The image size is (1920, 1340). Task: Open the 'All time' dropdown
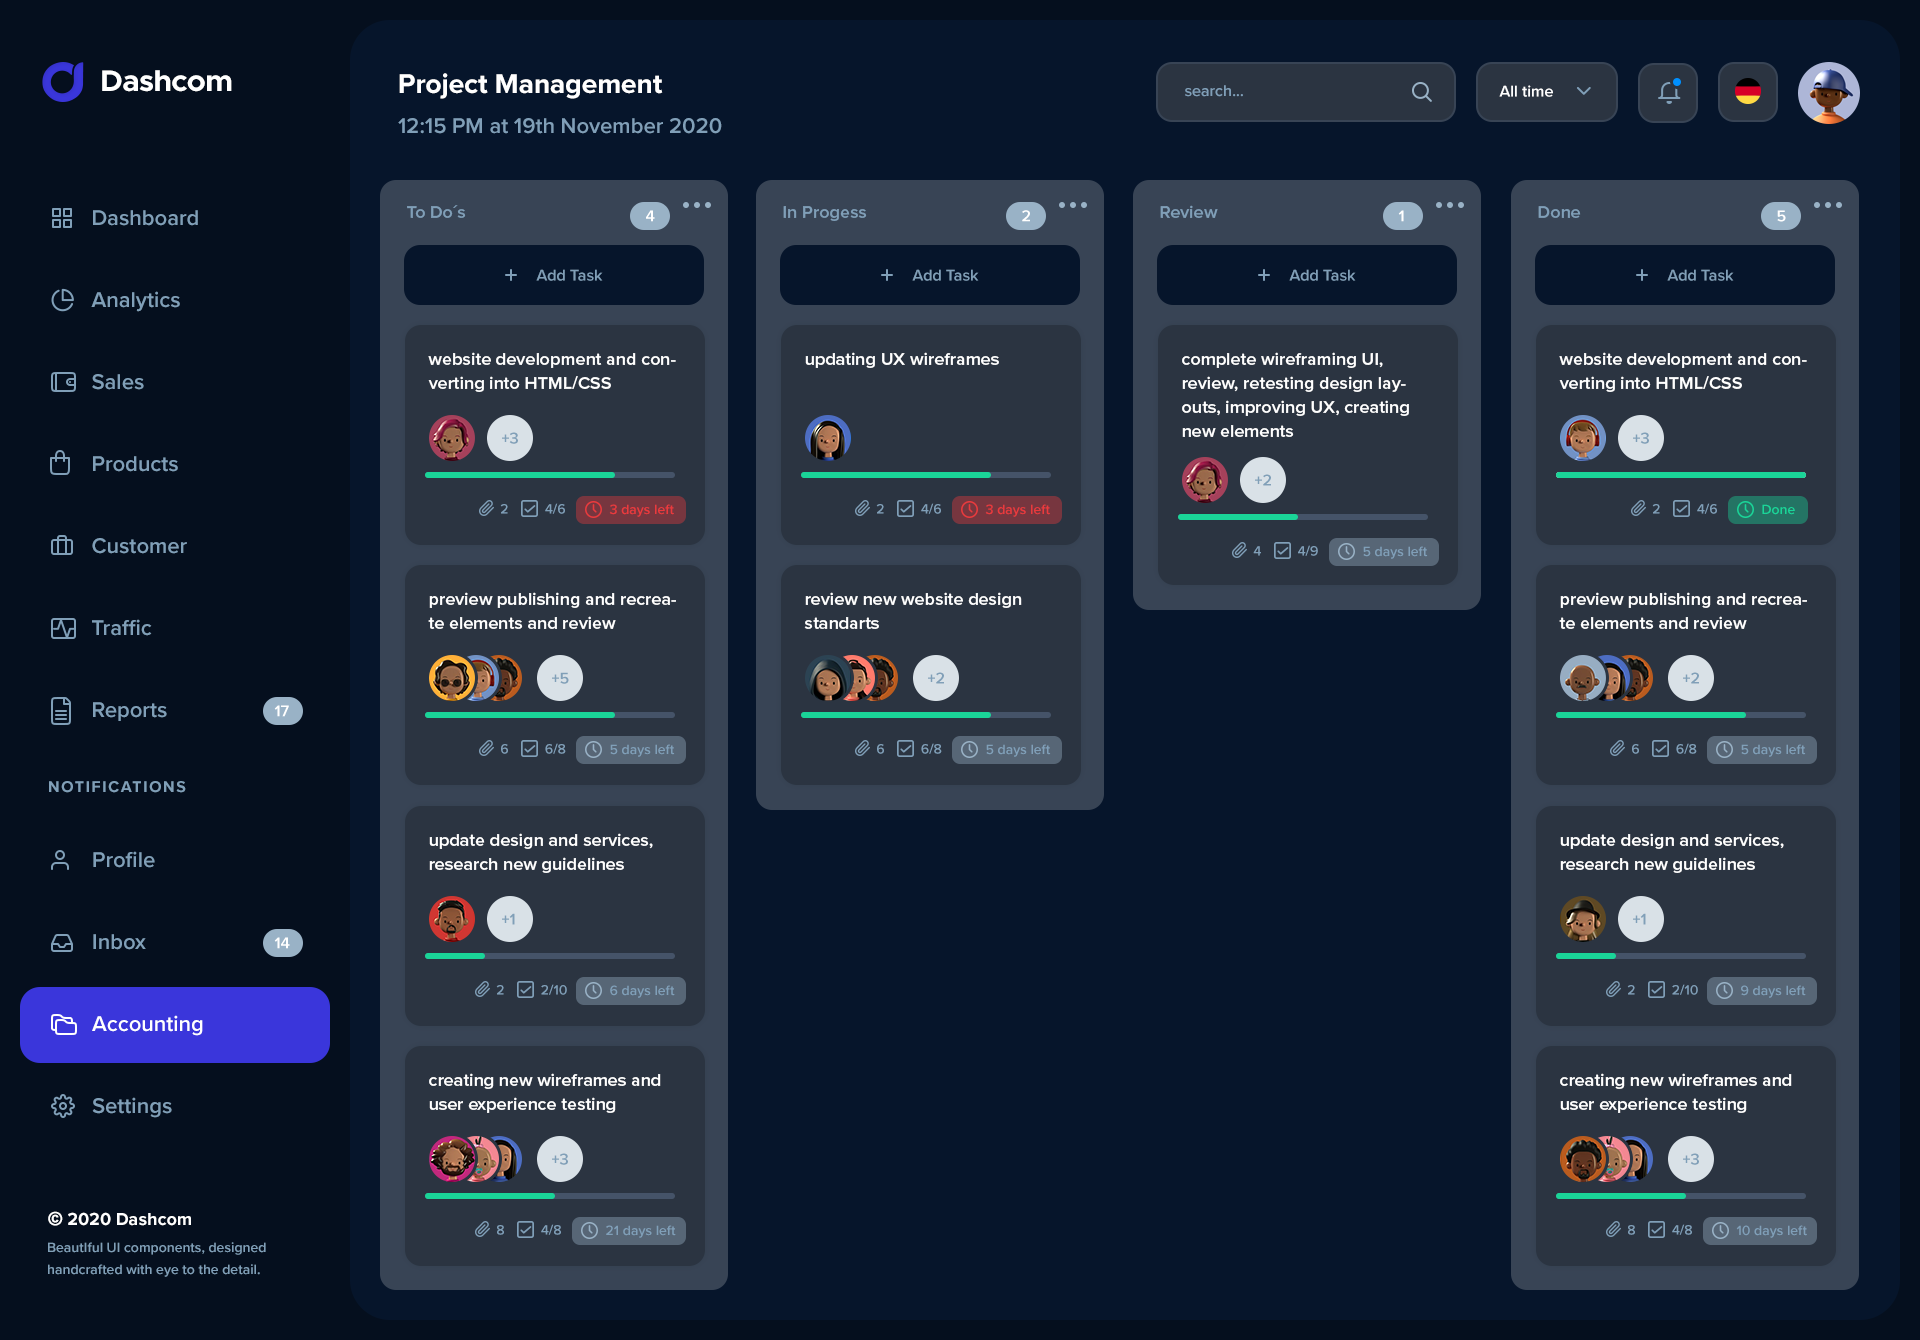click(x=1546, y=91)
